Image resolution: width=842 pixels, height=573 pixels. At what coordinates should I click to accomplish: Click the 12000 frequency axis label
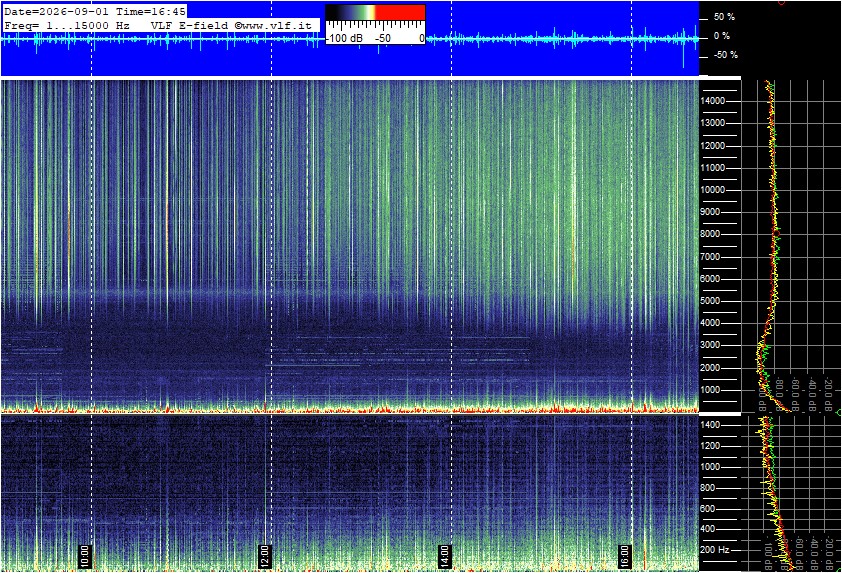pos(713,146)
